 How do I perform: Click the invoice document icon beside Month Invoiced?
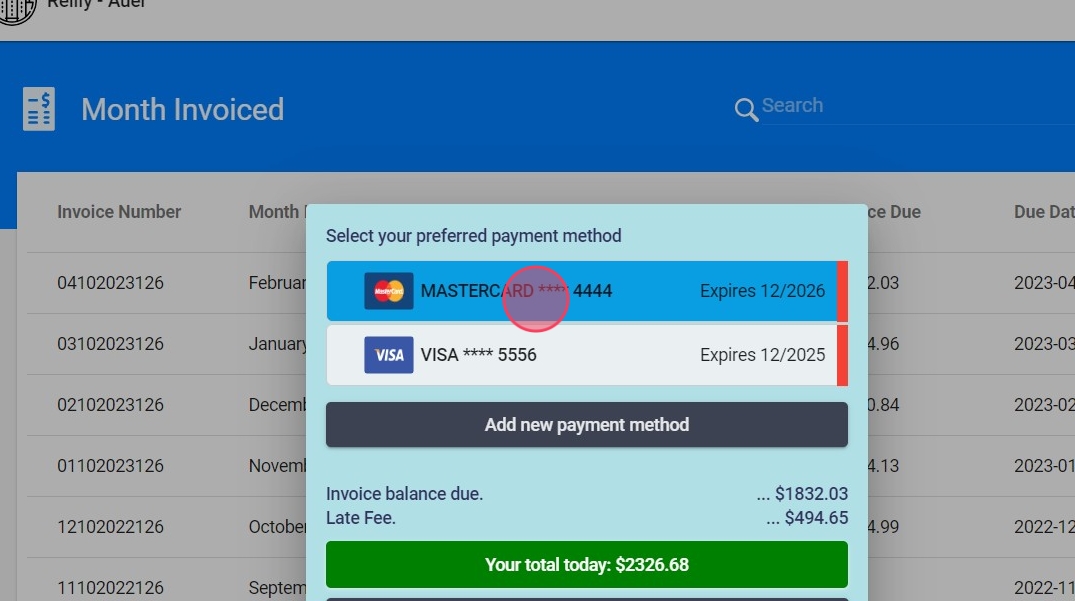click(x=39, y=109)
